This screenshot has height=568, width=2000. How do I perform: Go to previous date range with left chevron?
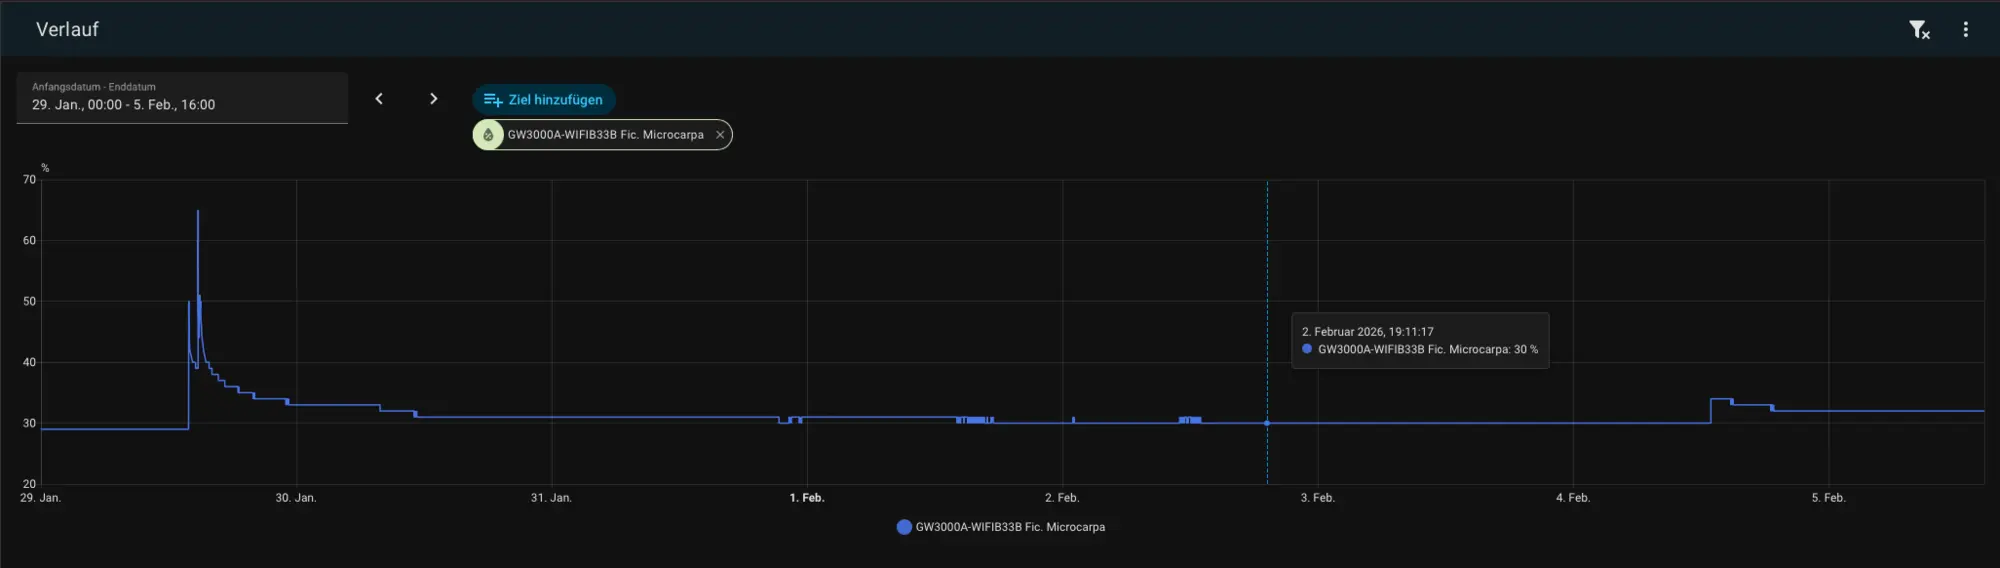(x=379, y=99)
